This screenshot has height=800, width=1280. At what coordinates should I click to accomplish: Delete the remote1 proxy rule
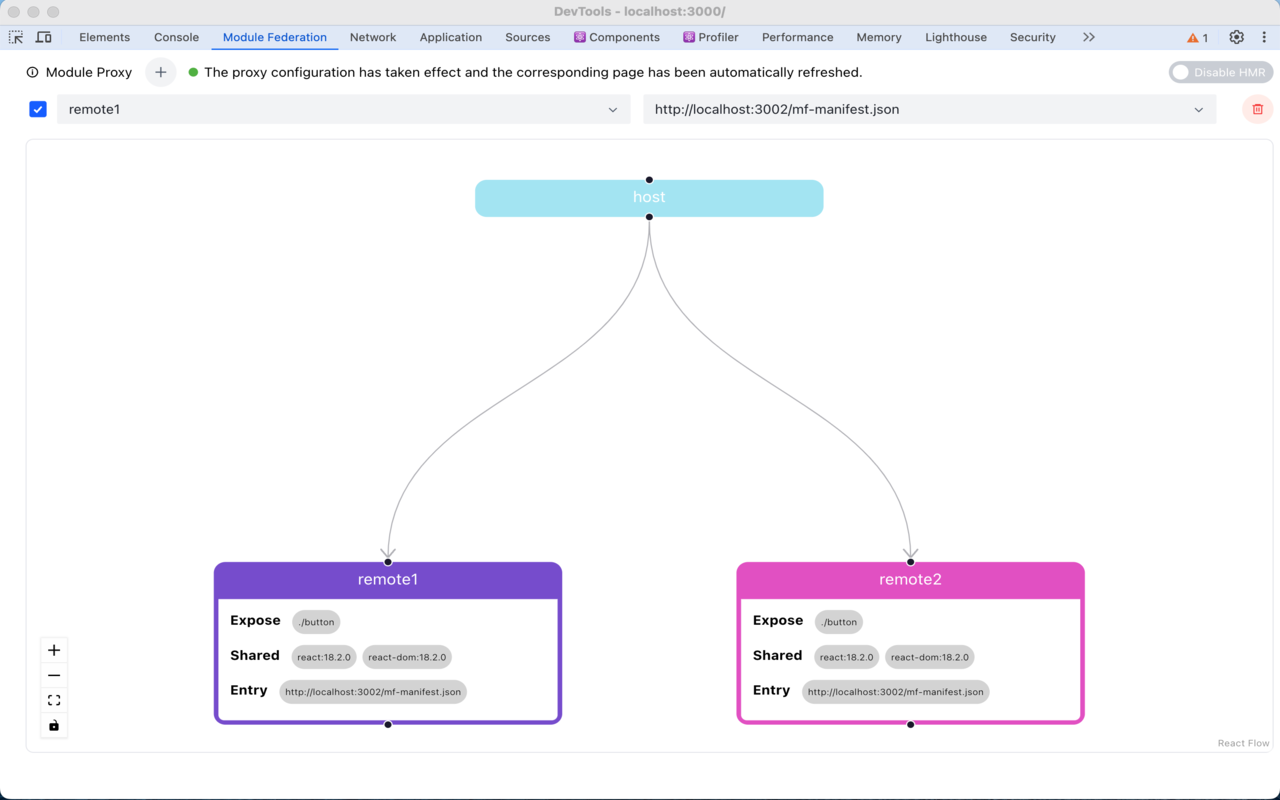1257,109
